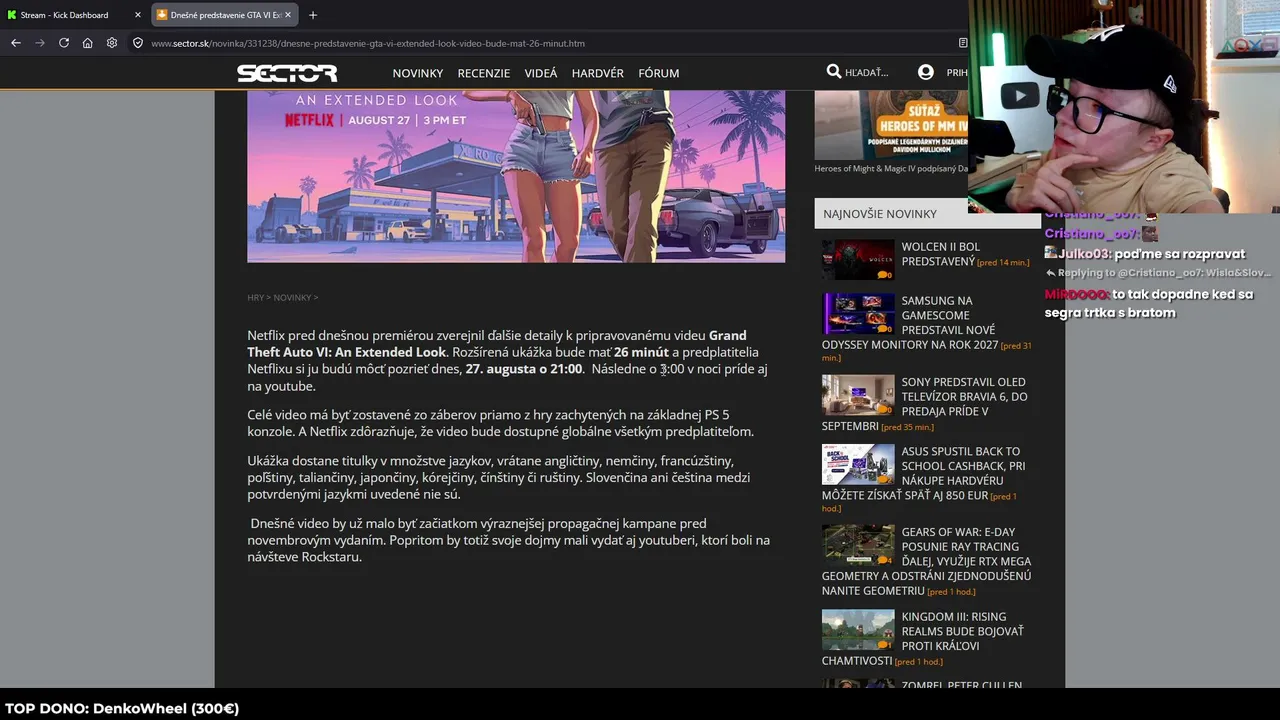Close the GTA VI article tab
Viewport: 1280px width, 720px height.
(x=288, y=15)
